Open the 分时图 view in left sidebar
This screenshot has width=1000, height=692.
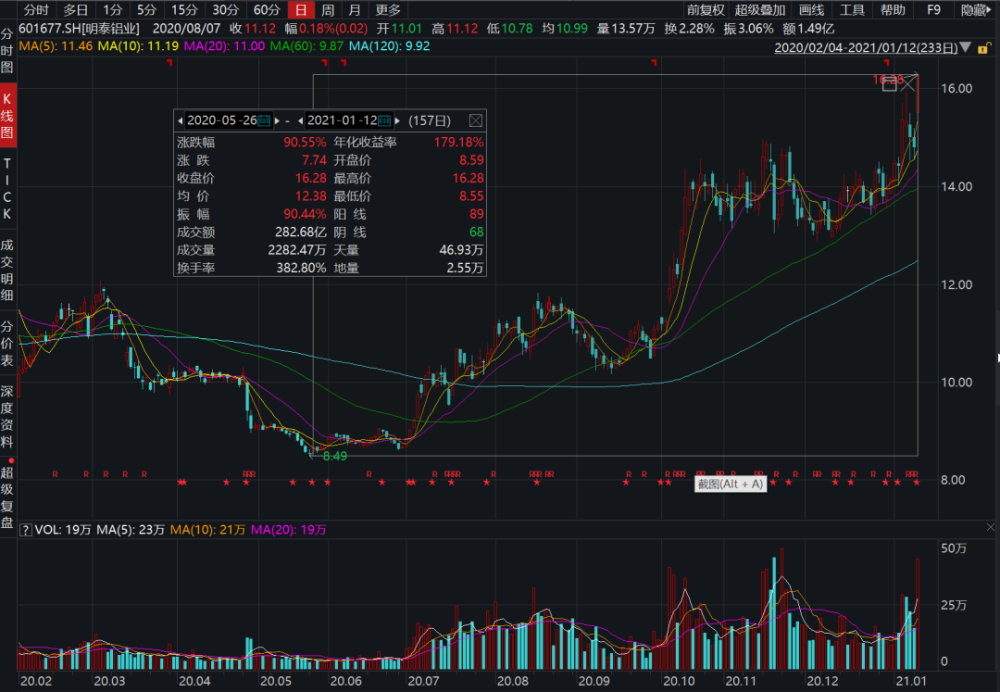pyautogui.click(x=7, y=50)
